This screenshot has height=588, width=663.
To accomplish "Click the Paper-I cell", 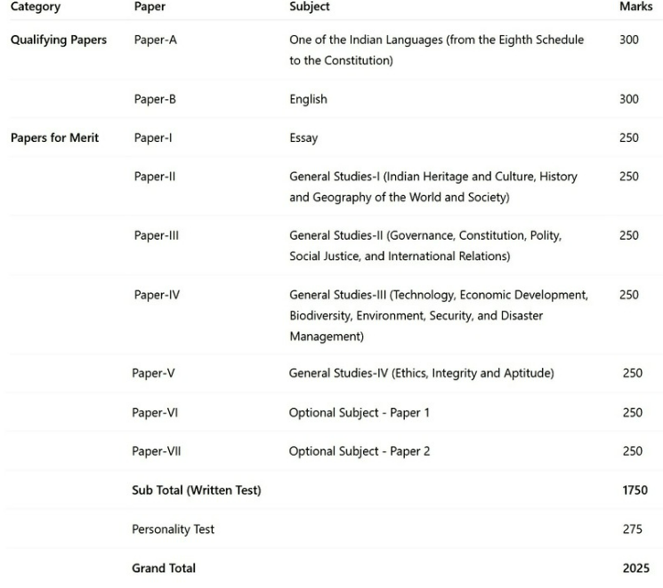I will pos(153,138).
